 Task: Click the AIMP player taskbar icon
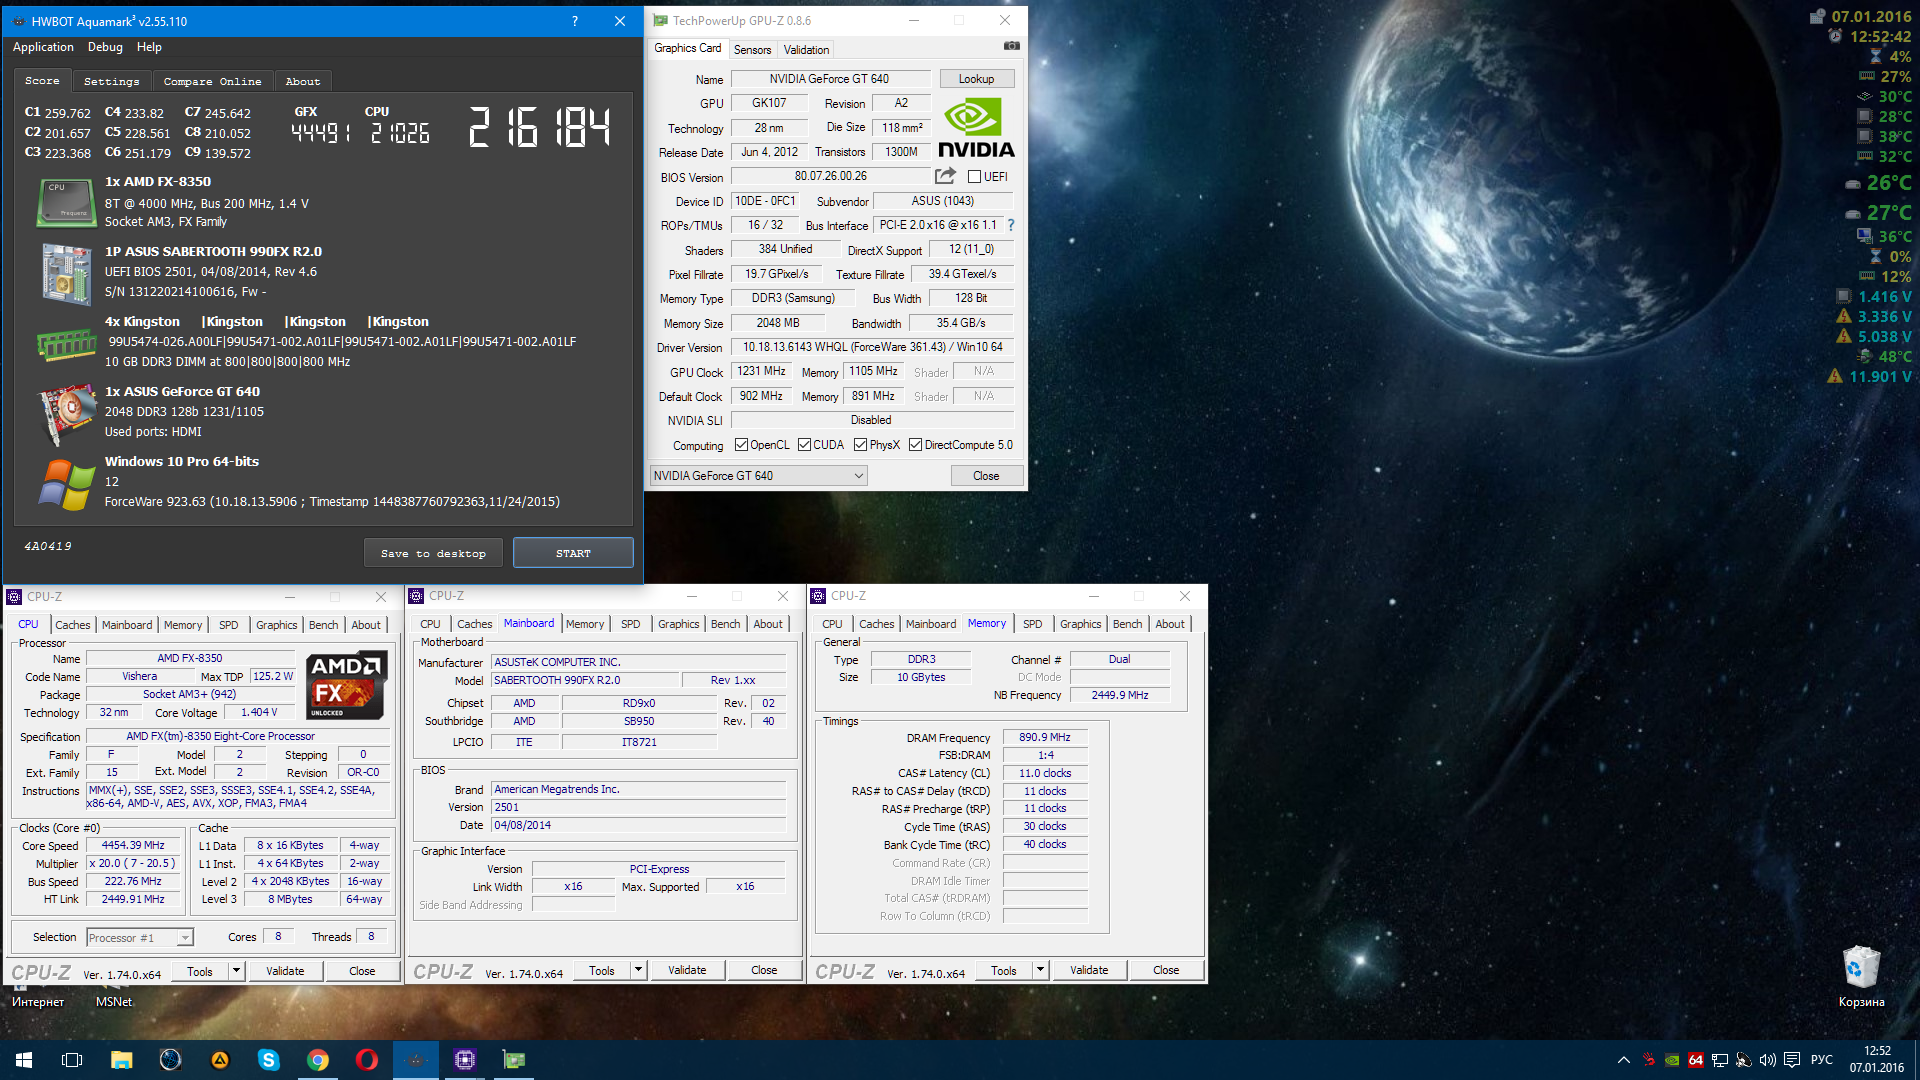219,1060
